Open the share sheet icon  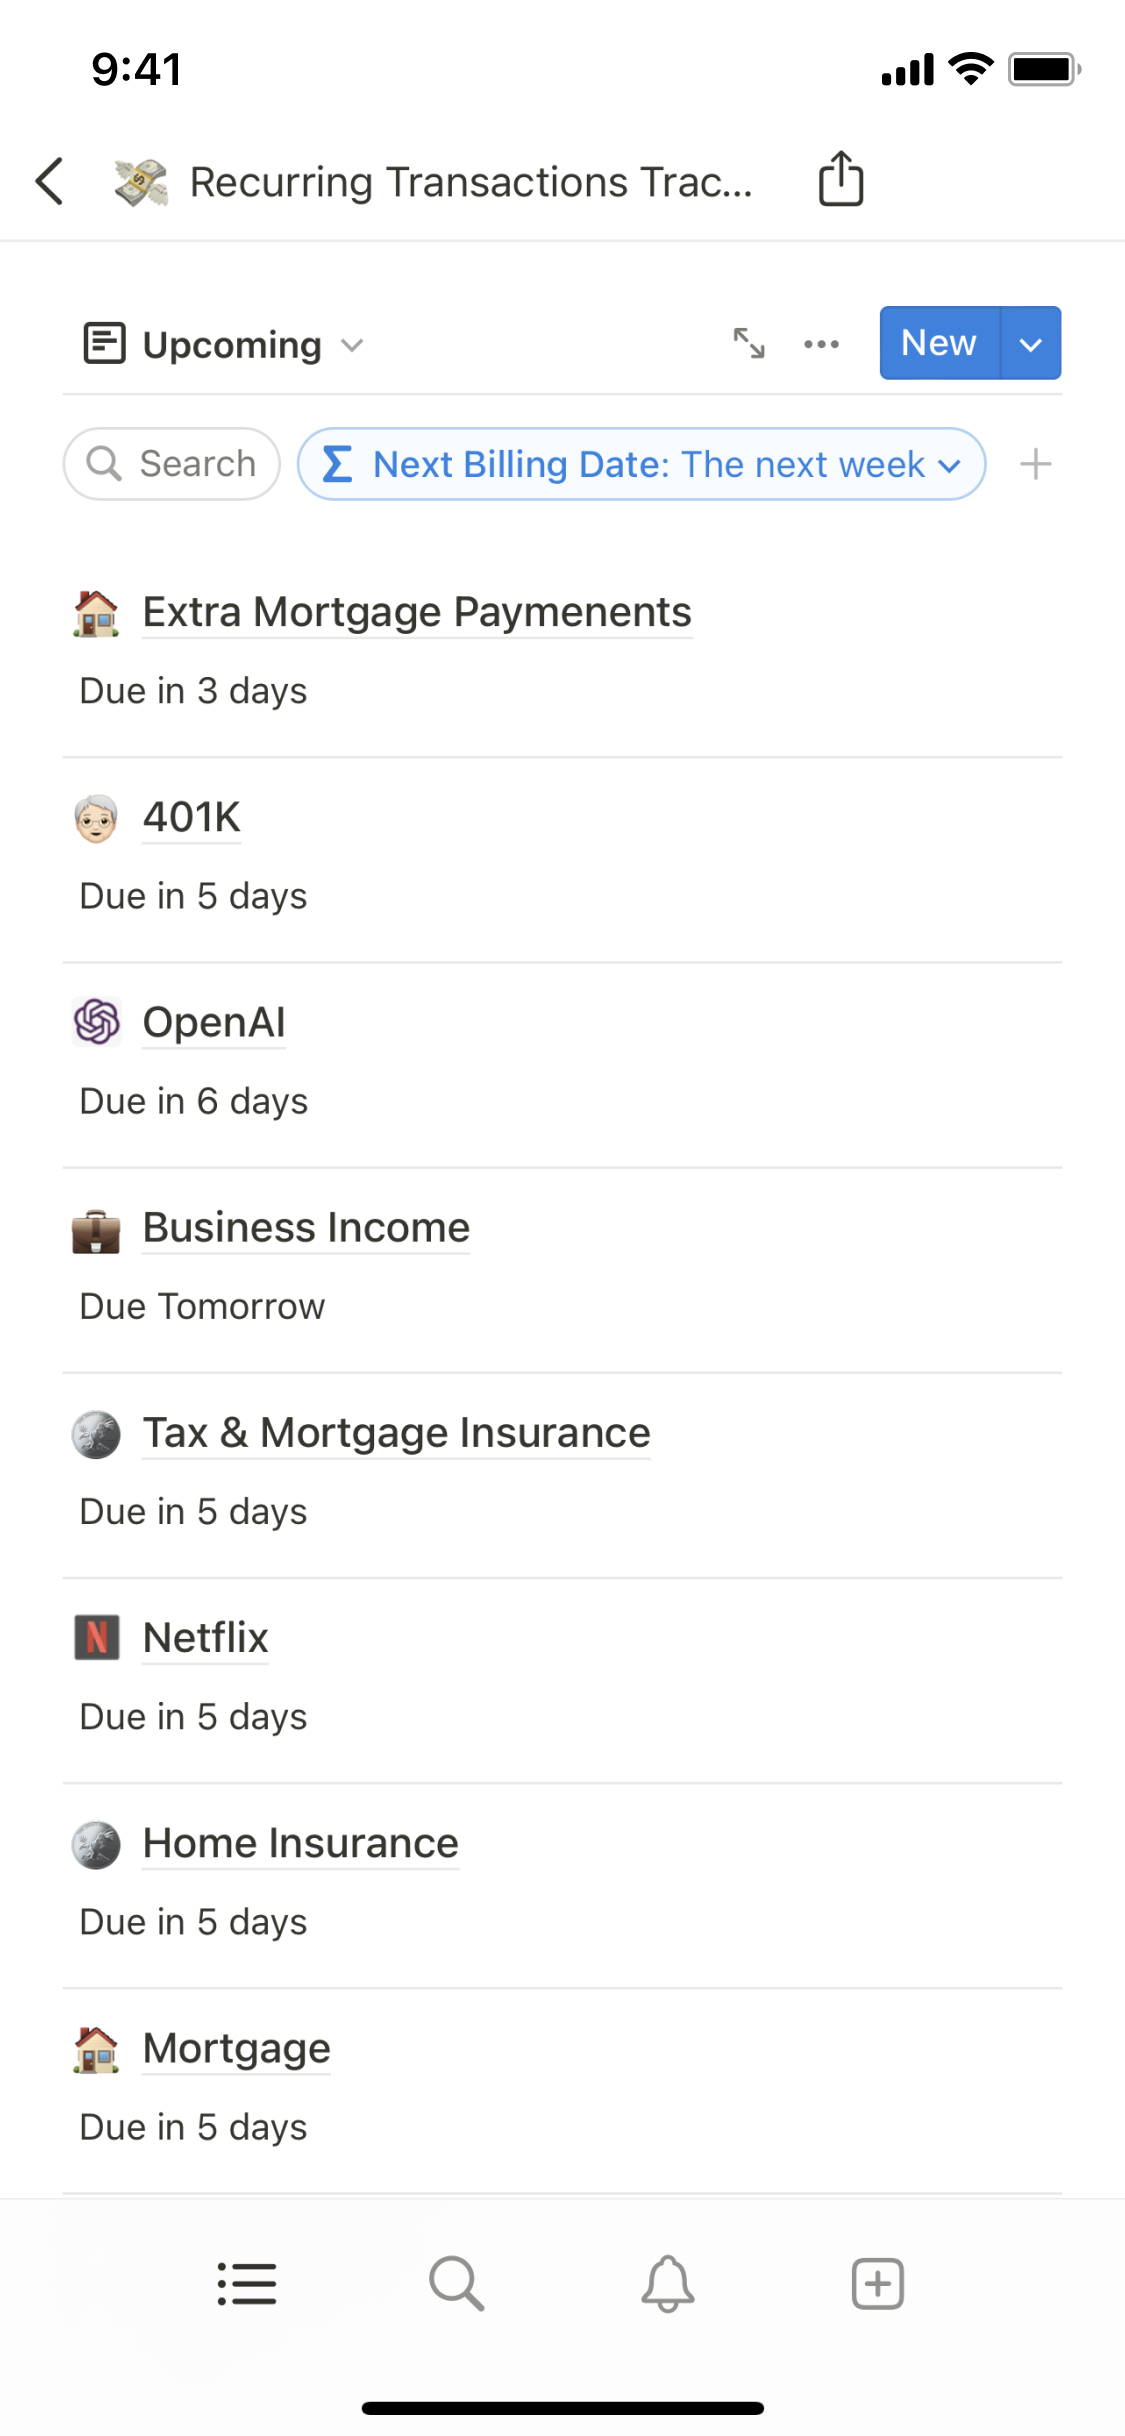(x=840, y=180)
